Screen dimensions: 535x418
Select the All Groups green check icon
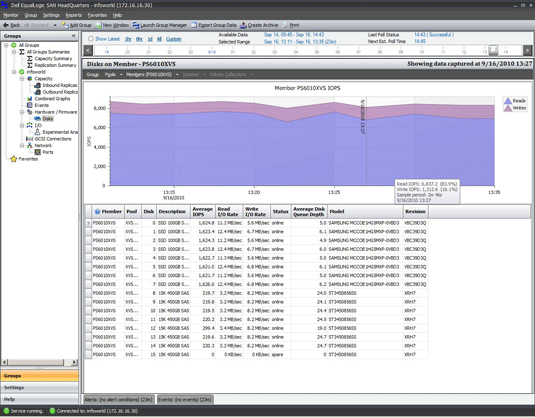point(14,45)
